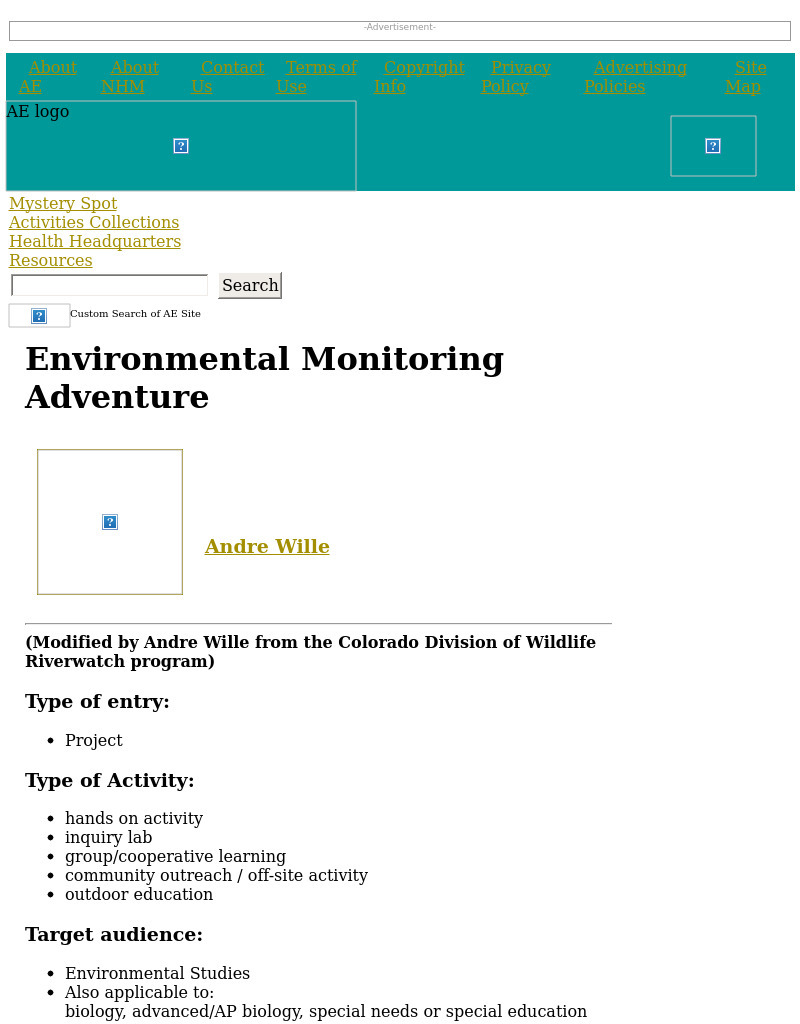Click inside the search text field
Viewport: 800px width, 1024px height.
pyautogui.click(x=109, y=285)
